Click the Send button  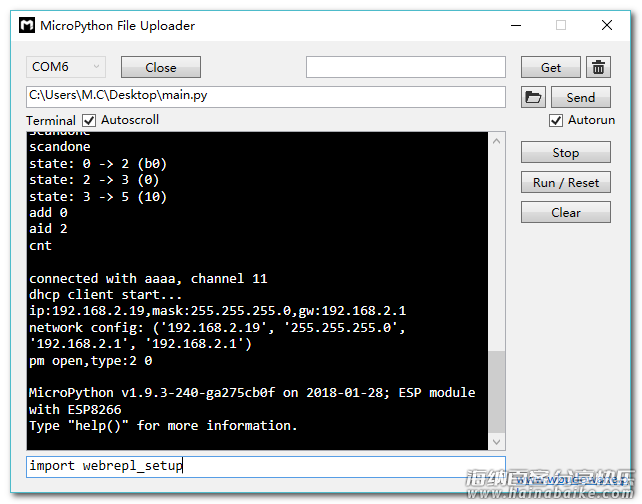tap(581, 97)
